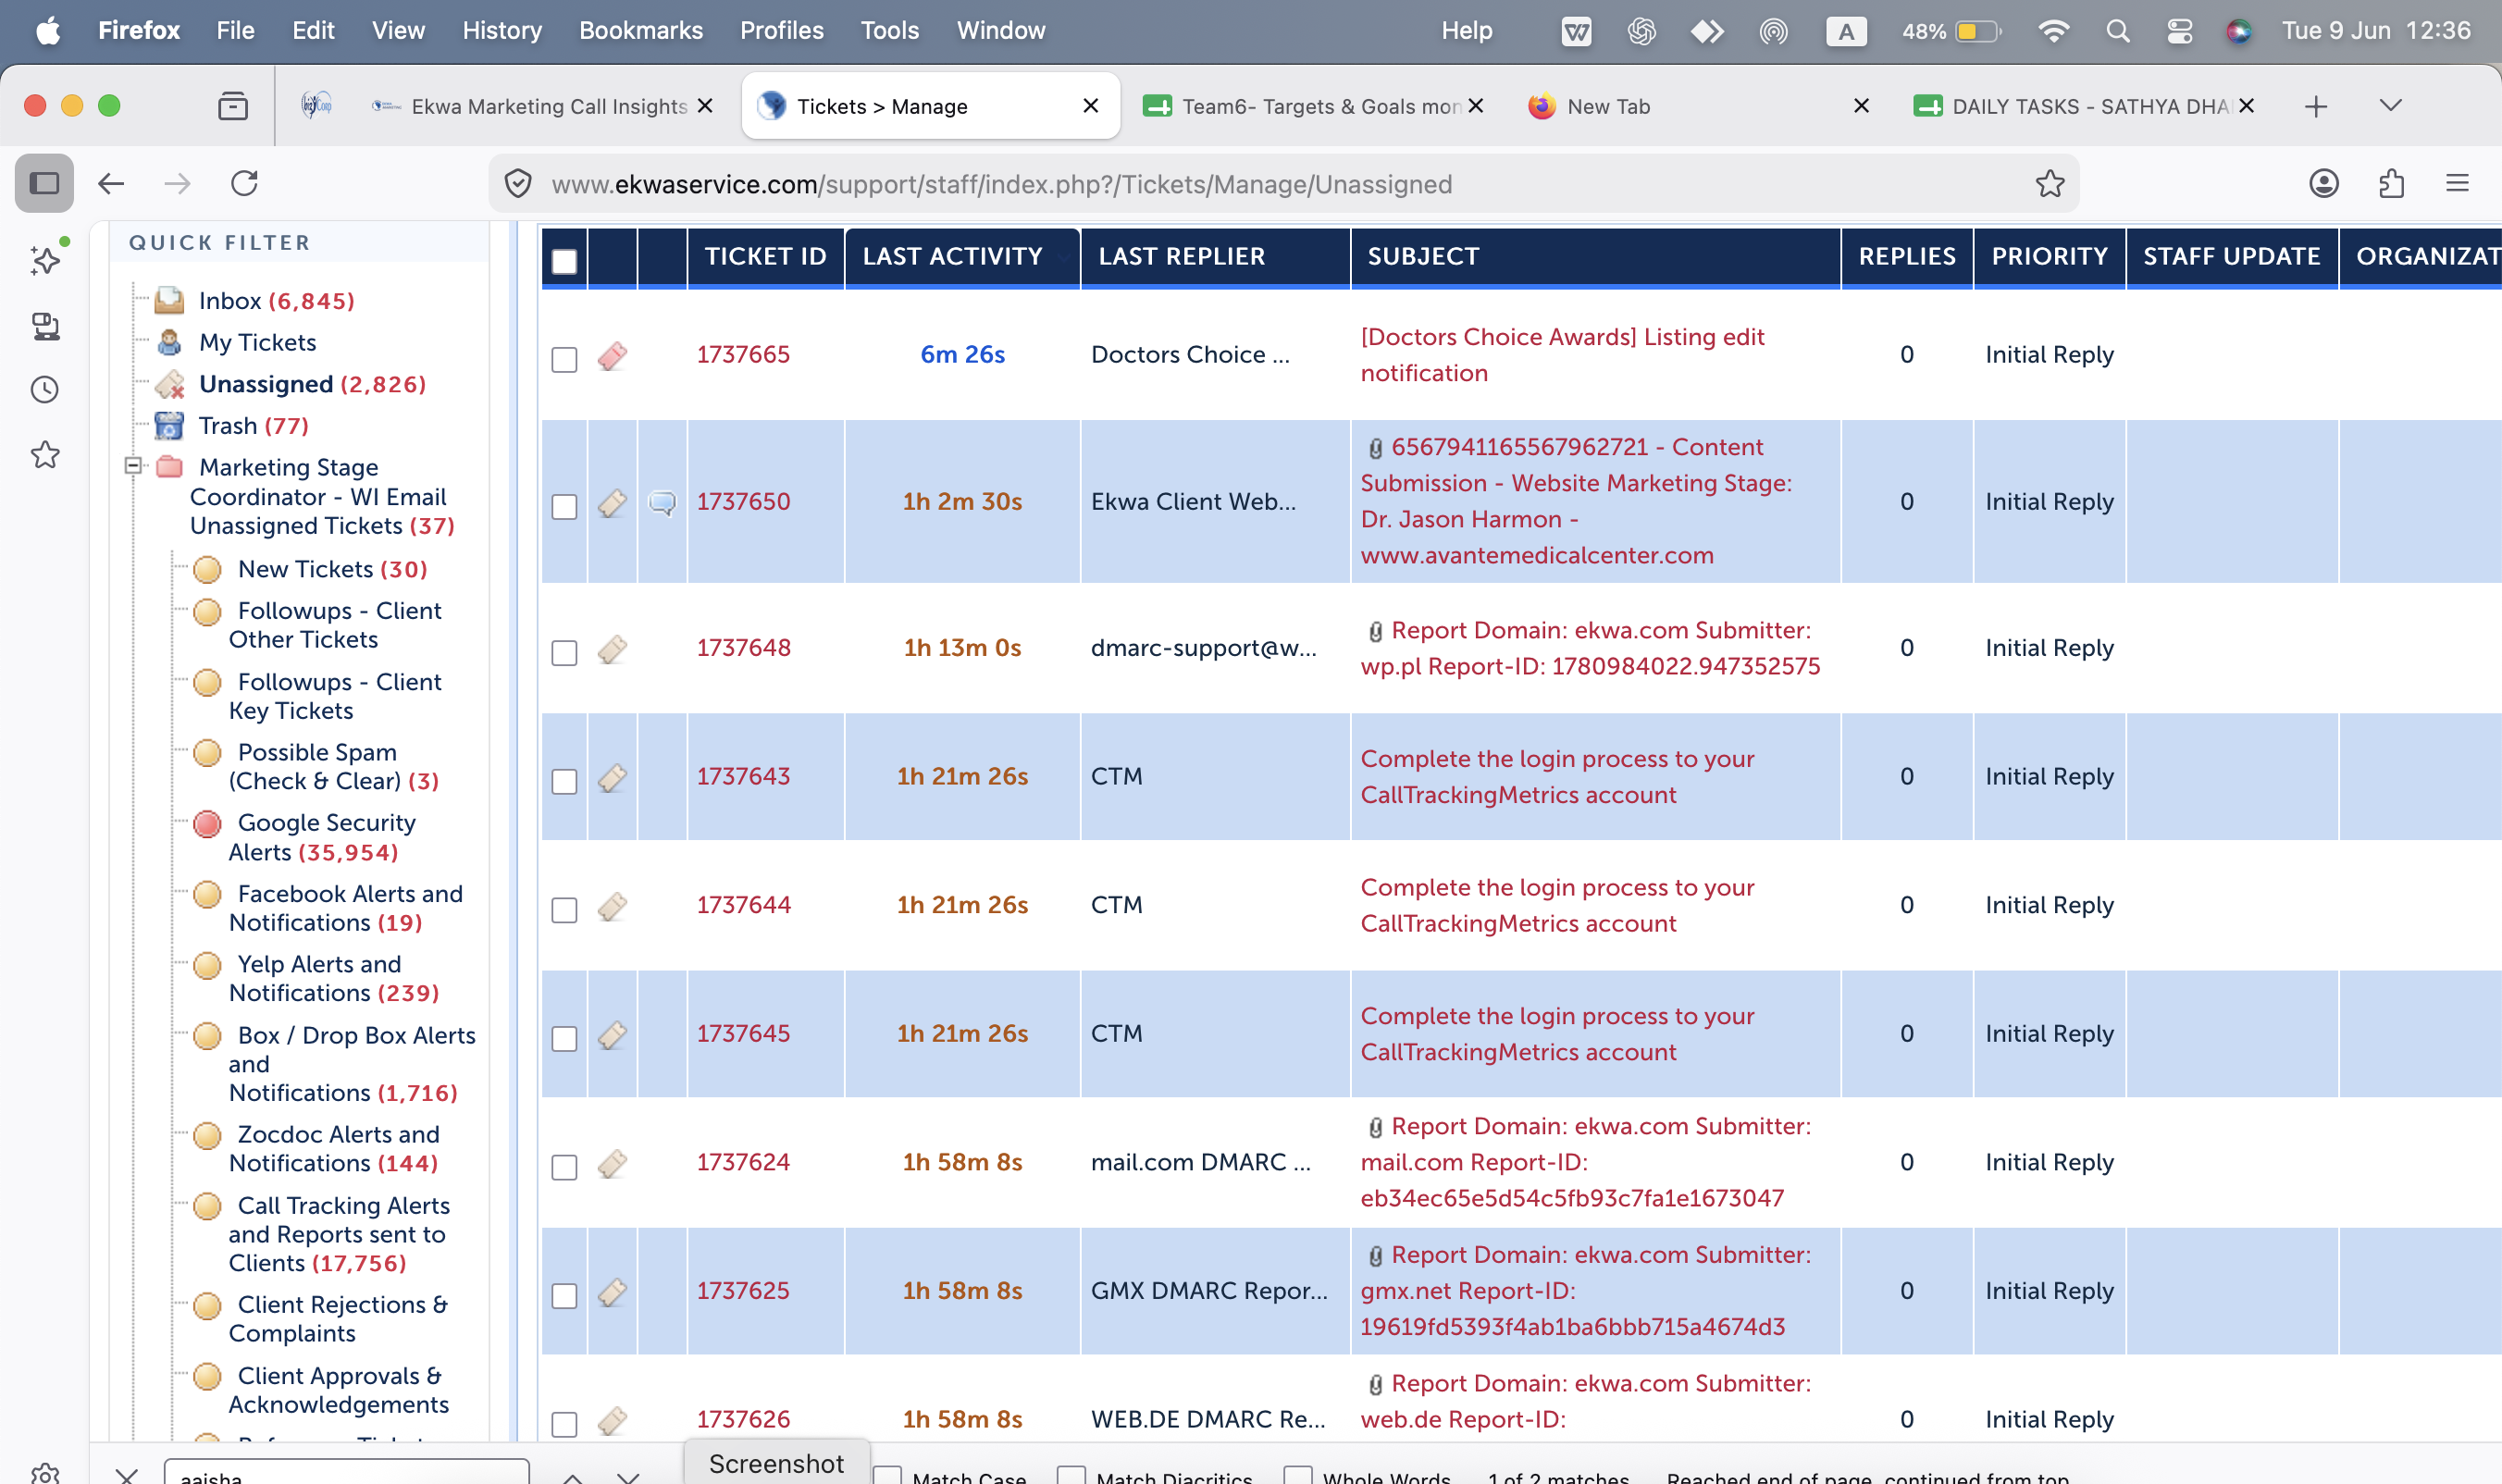Open Firefox account profile icon
2502x1484 pixels.
2323,183
